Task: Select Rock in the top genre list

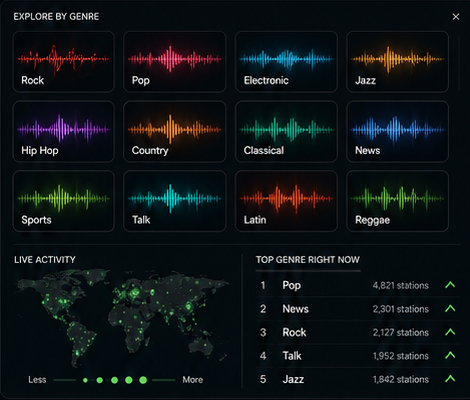Action: click(294, 332)
